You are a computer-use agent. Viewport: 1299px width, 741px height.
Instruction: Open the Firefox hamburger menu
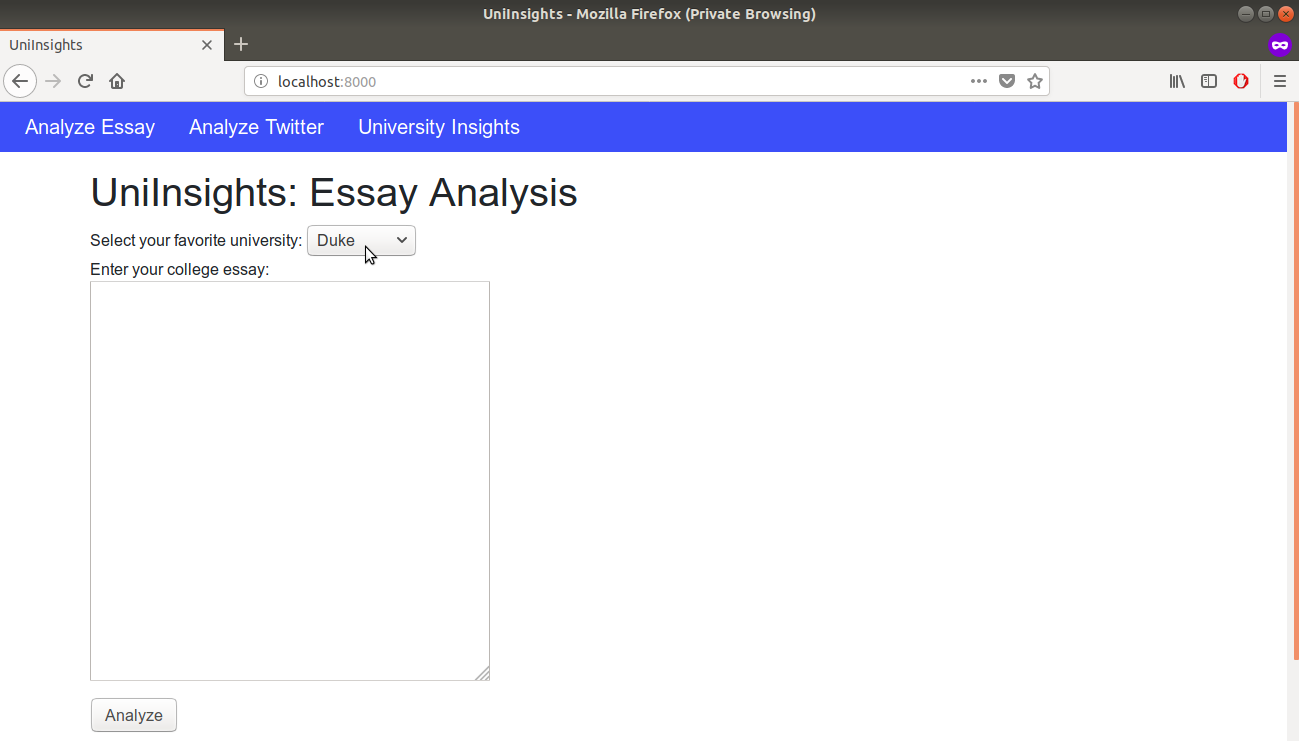[x=1280, y=81]
